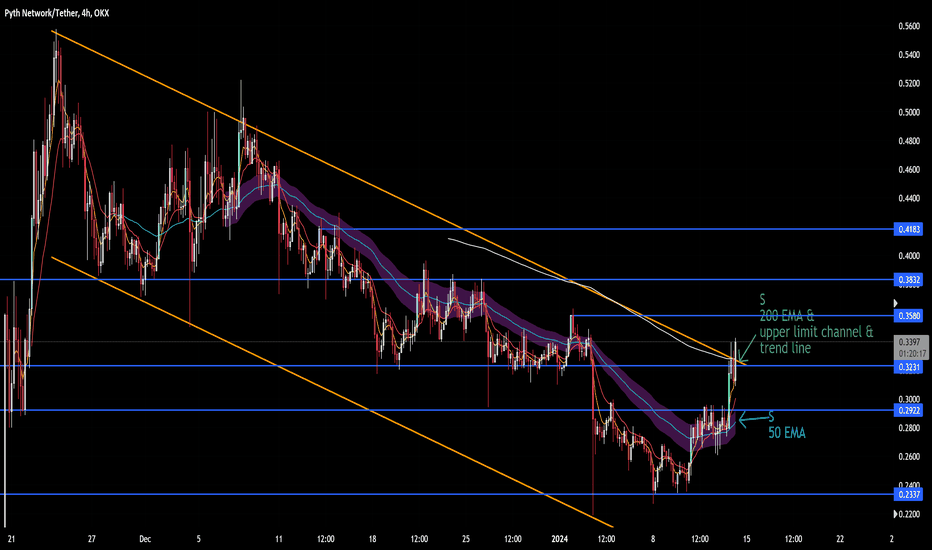Screen dimensions: 932x550
Task: Click the '18' date on time axis
Action: [372, 539]
